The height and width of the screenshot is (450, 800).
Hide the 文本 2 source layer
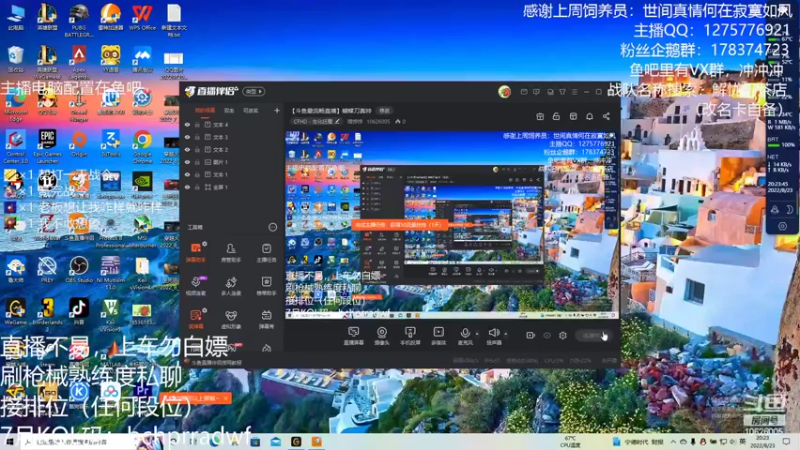click(x=187, y=149)
